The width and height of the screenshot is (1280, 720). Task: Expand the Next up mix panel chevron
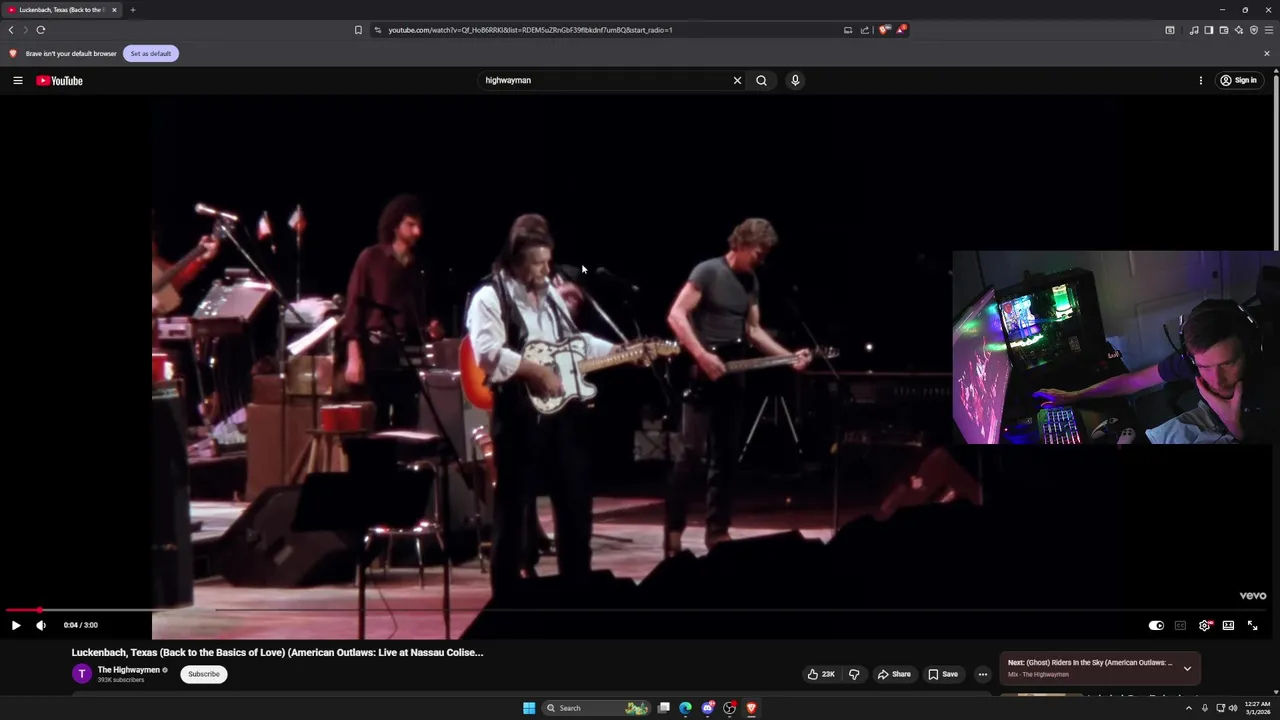pyautogui.click(x=1187, y=669)
